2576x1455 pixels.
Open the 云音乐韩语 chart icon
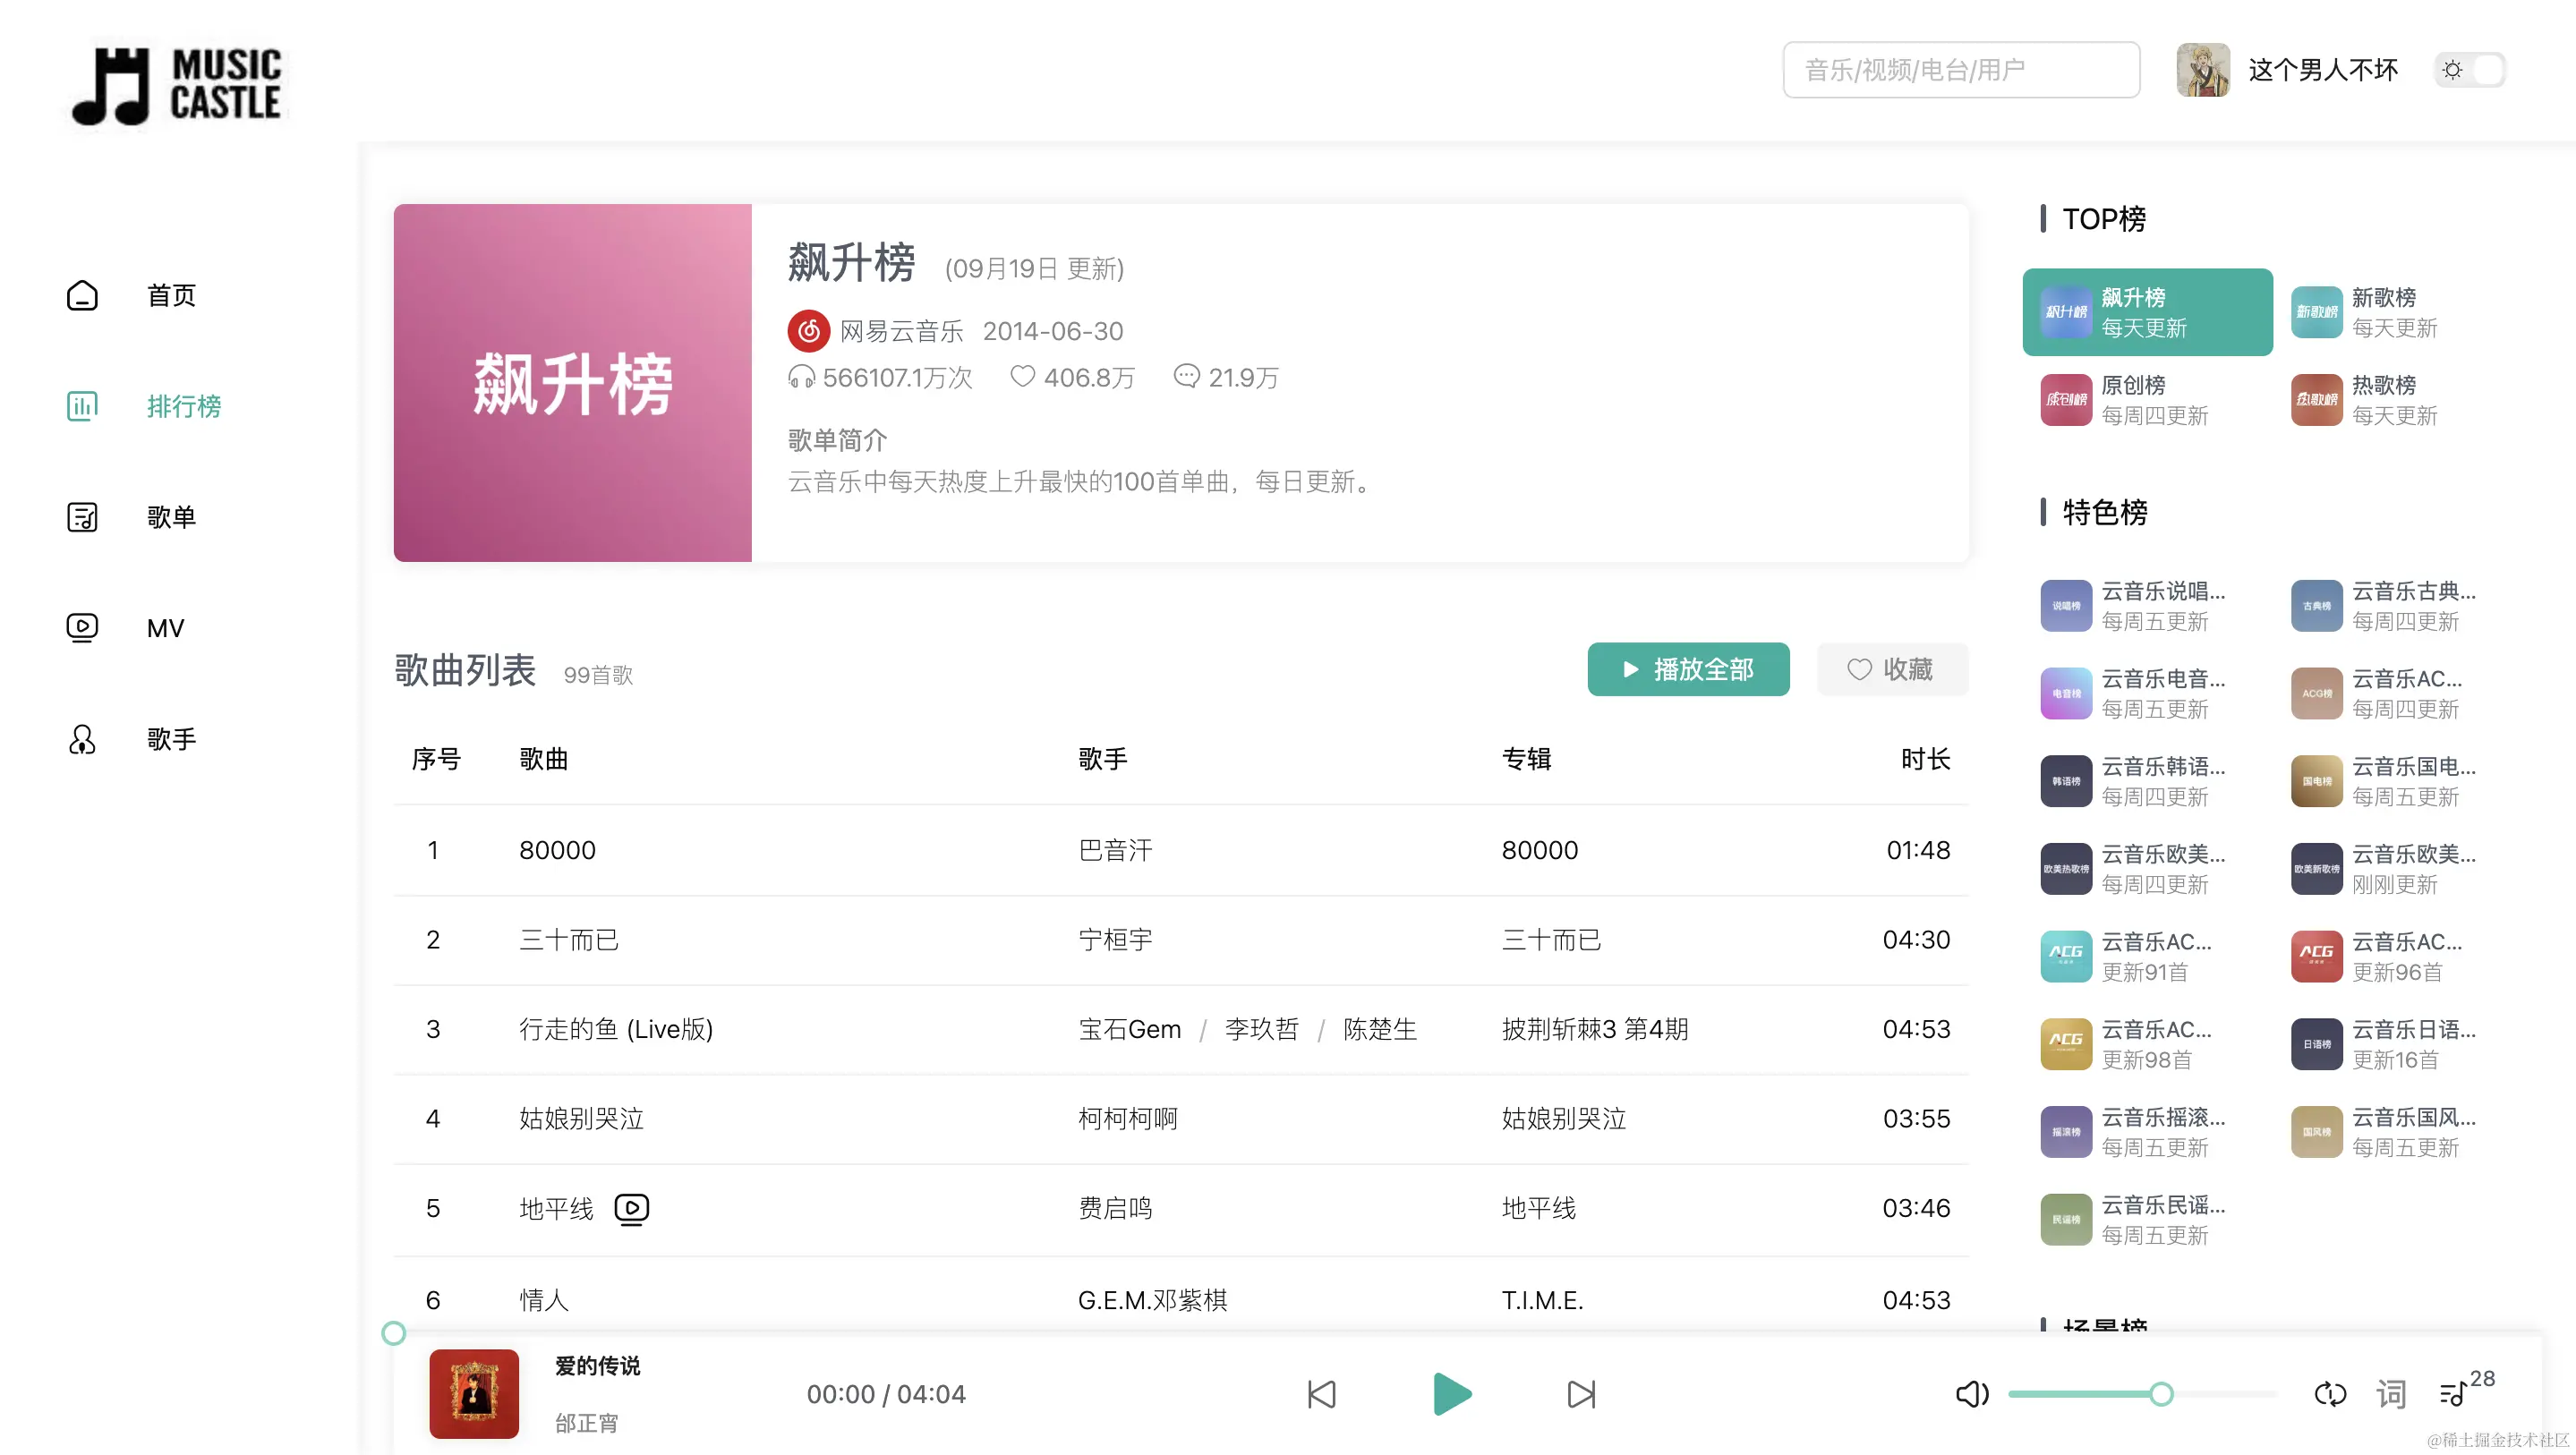click(2066, 781)
